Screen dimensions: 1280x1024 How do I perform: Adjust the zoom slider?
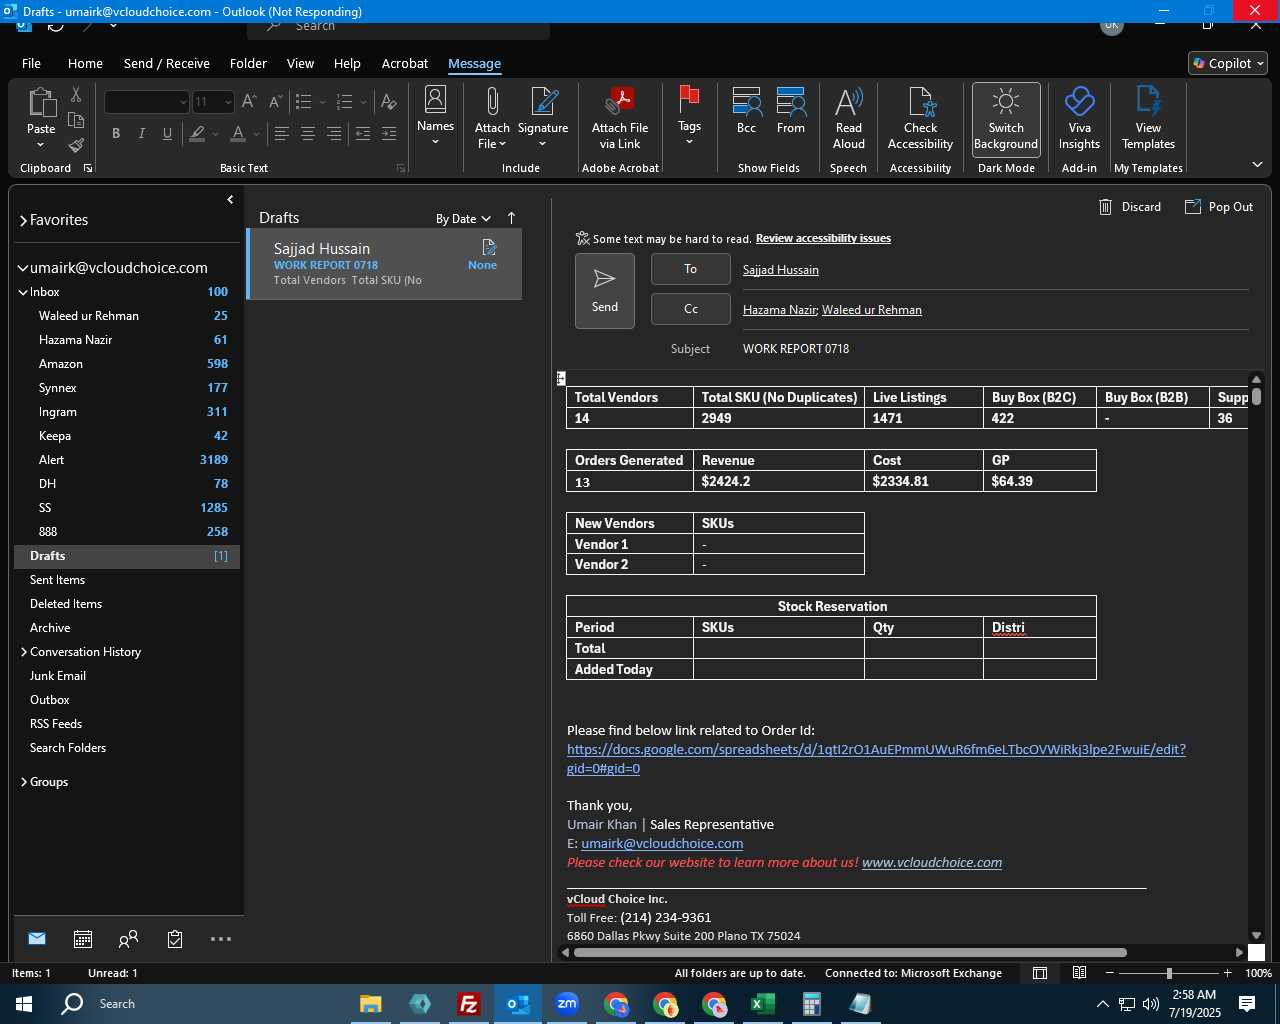pos(1169,973)
